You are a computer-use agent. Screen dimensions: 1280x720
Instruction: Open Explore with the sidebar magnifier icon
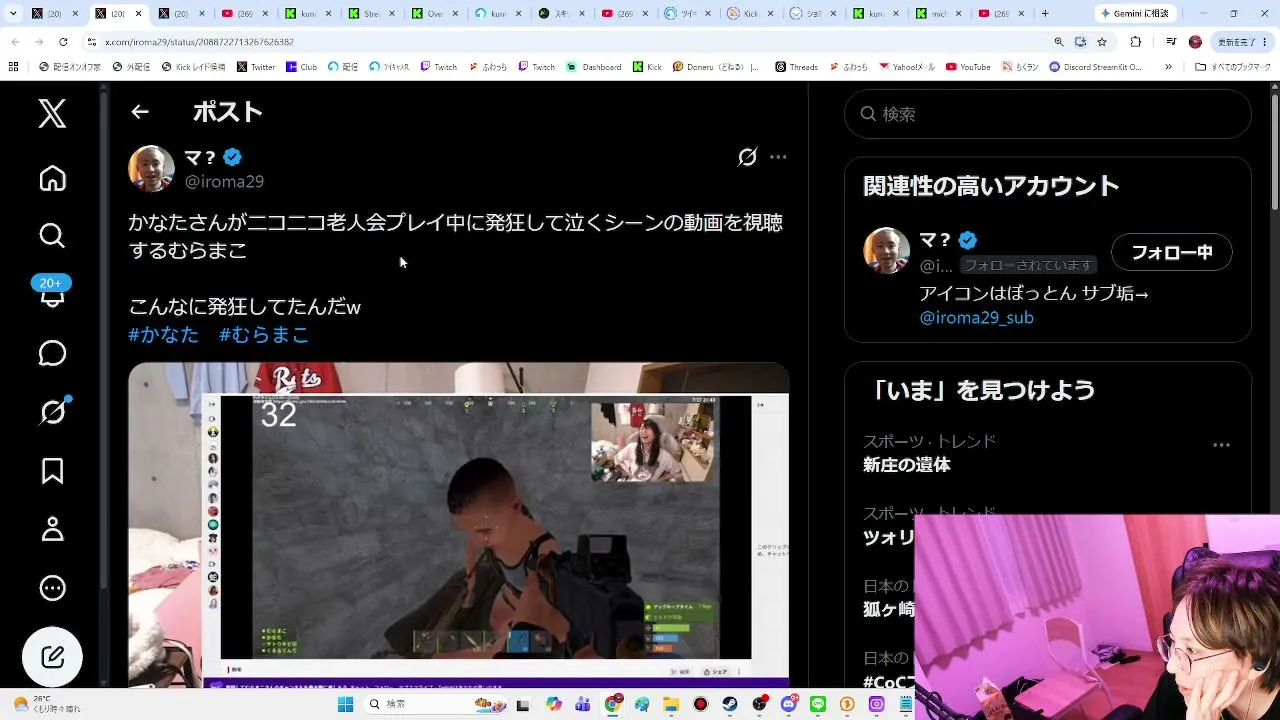coord(52,235)
